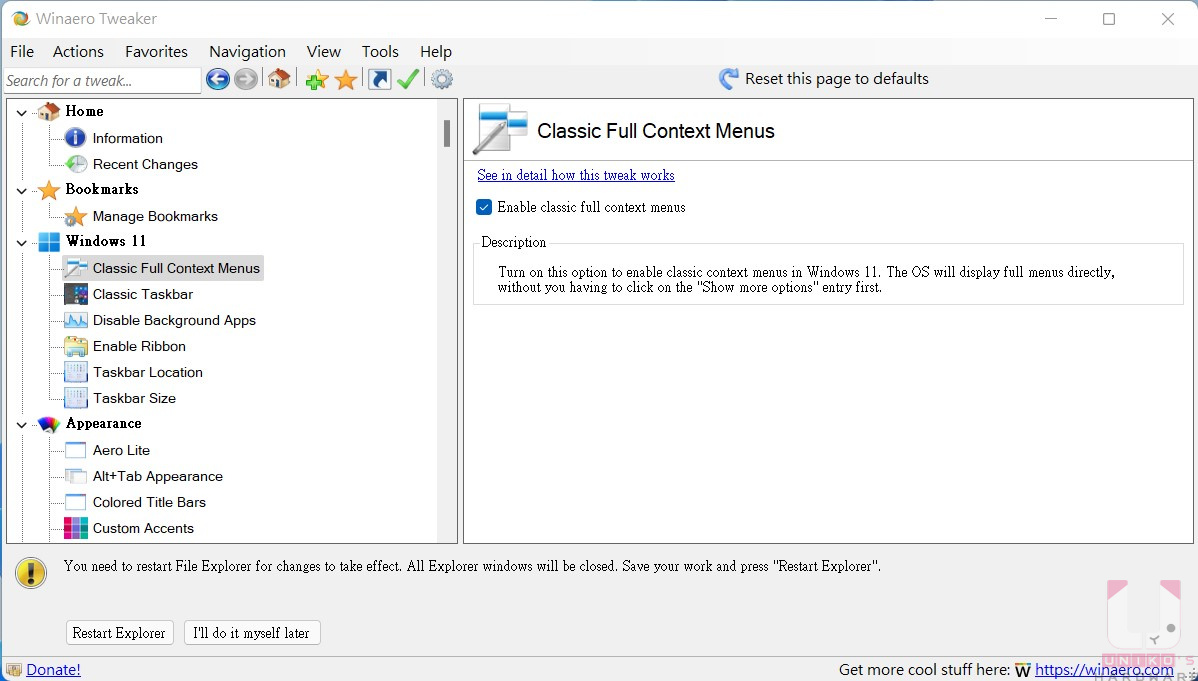The image size is (1198, 681).
Task: Click Manage Bookmarks star-gear icon
Action: (75, 216)
